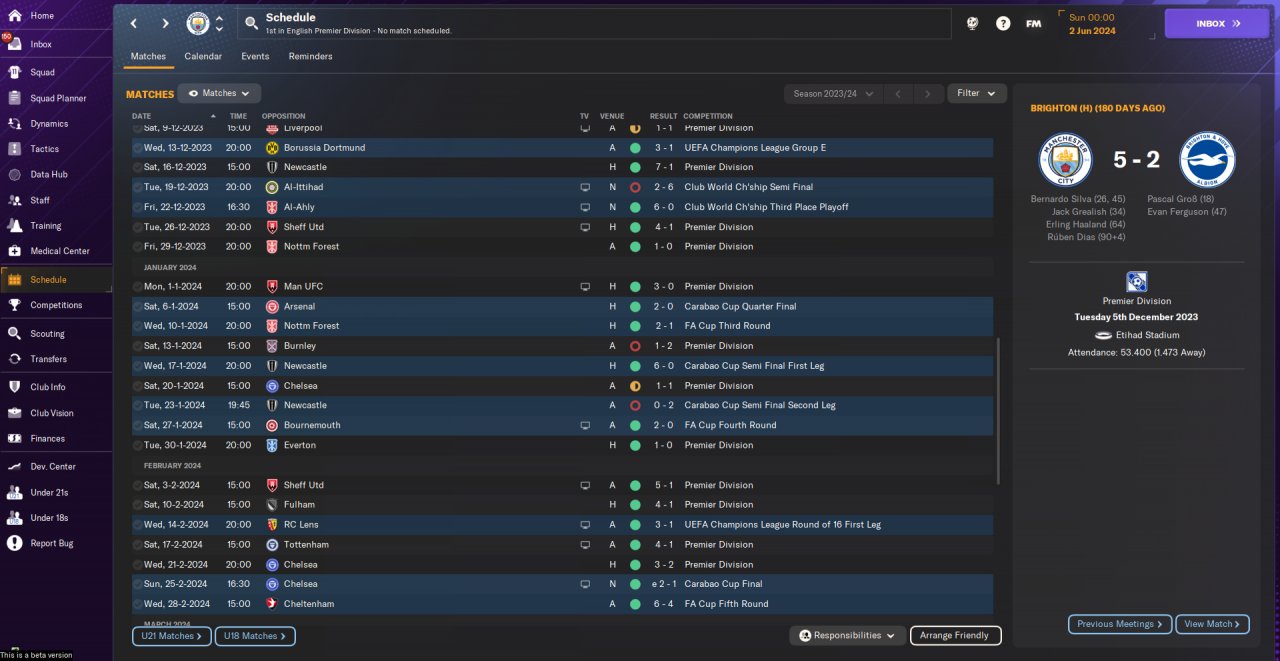Expand the Responsibilities dropdown

click(x=847, y=635)
